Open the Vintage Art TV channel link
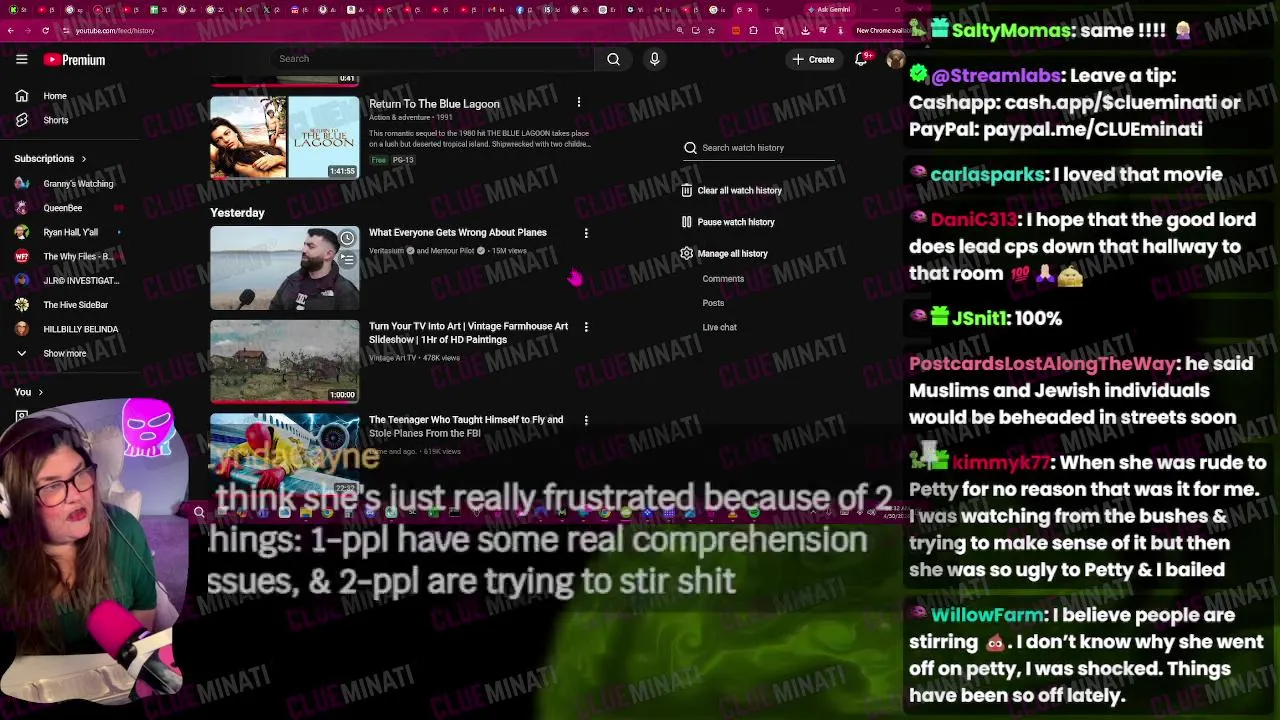1280x720 pixels. 392,358
